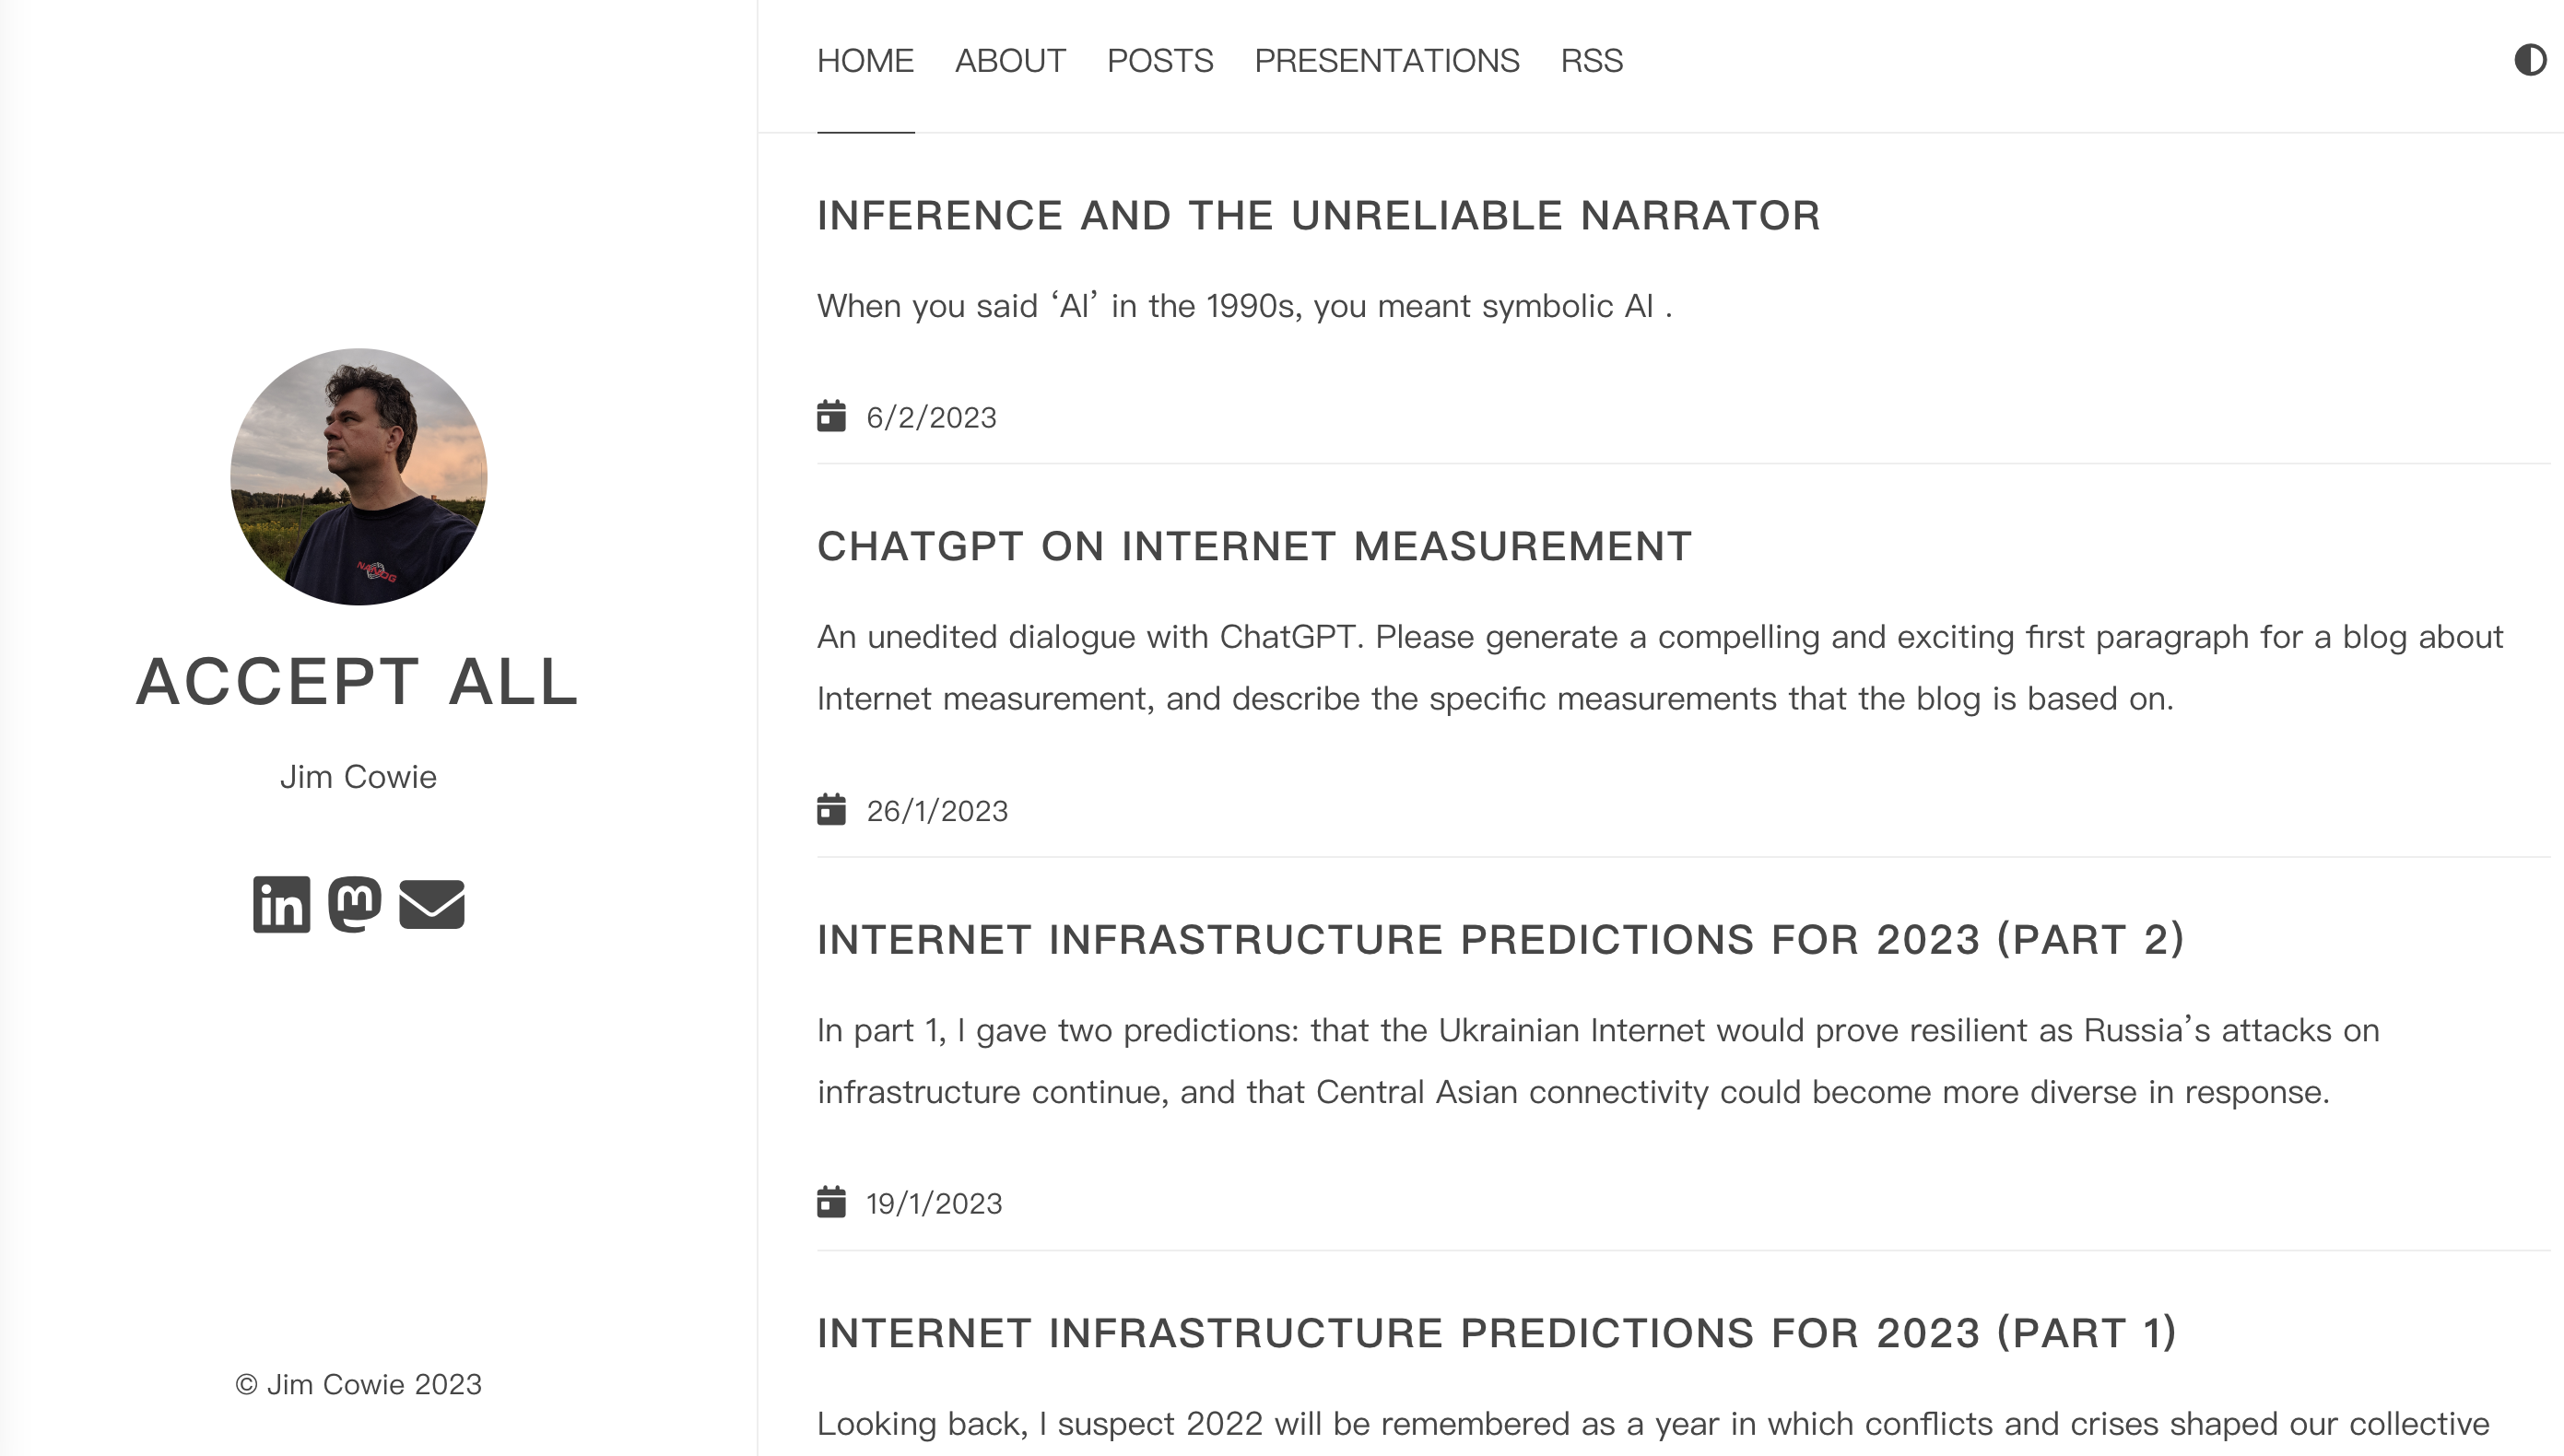Open the Mastodon profile icon
The width and height of the screenshot is (2564, 1456).
coord(355,905)
